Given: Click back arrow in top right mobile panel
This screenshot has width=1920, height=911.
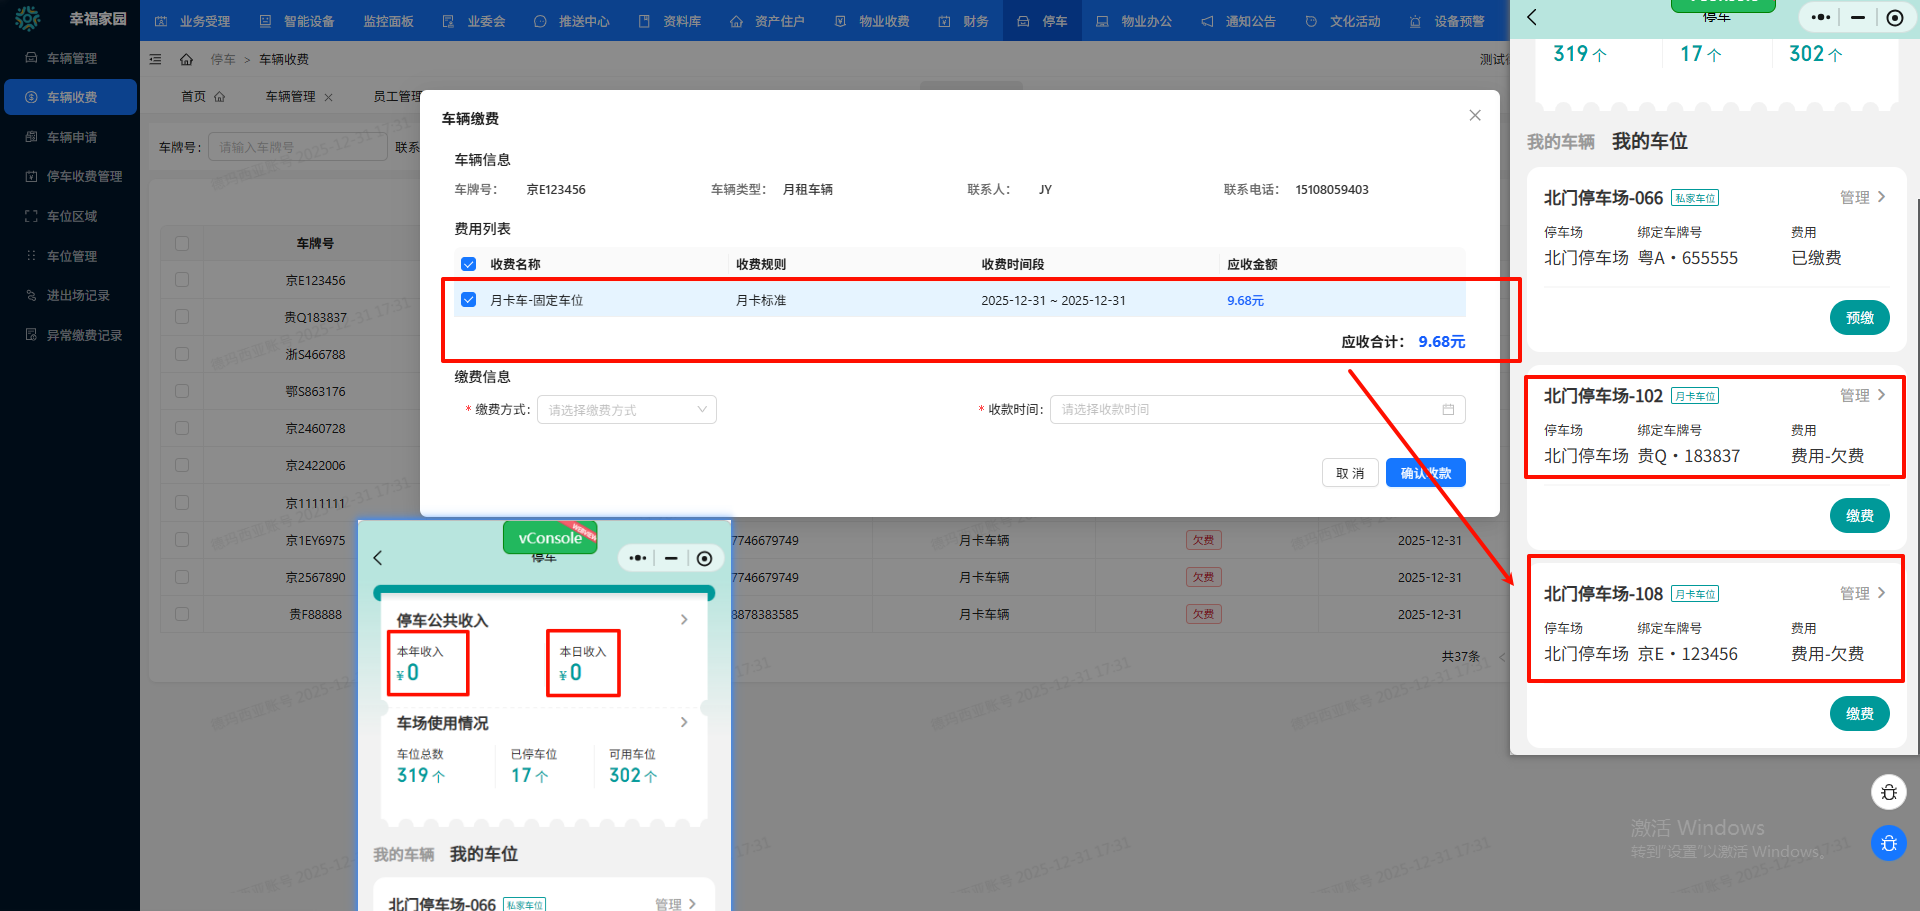Looking at the screenshot, I should (1531, 17).
